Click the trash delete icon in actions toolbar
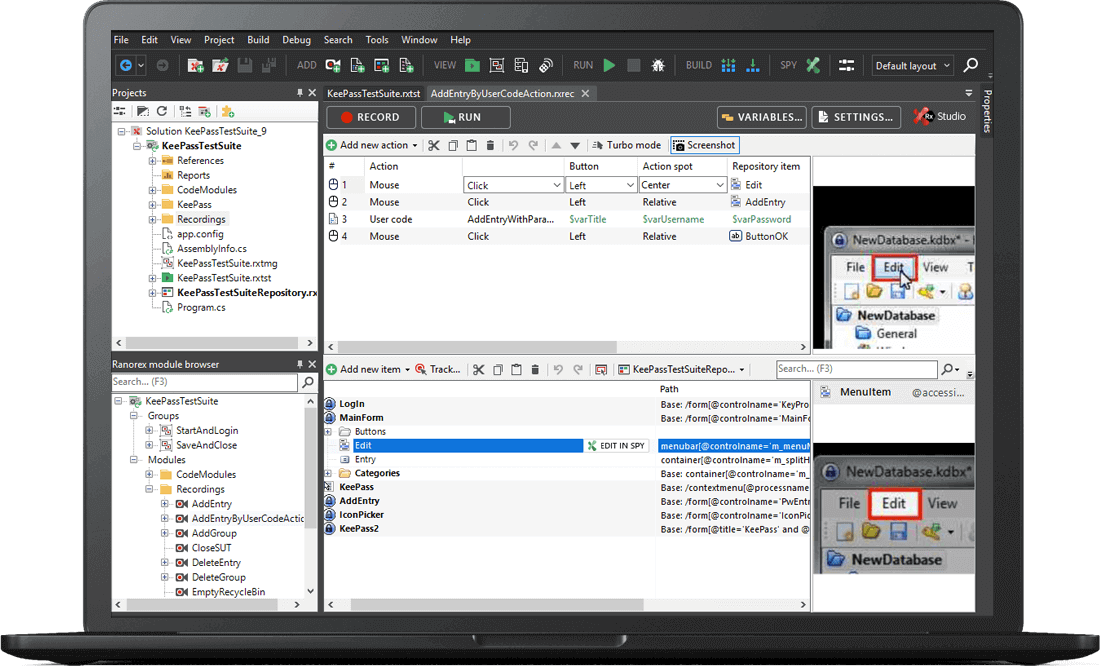Image resolution: width=1100 pixels, height=666 pixels. (490, 145)
